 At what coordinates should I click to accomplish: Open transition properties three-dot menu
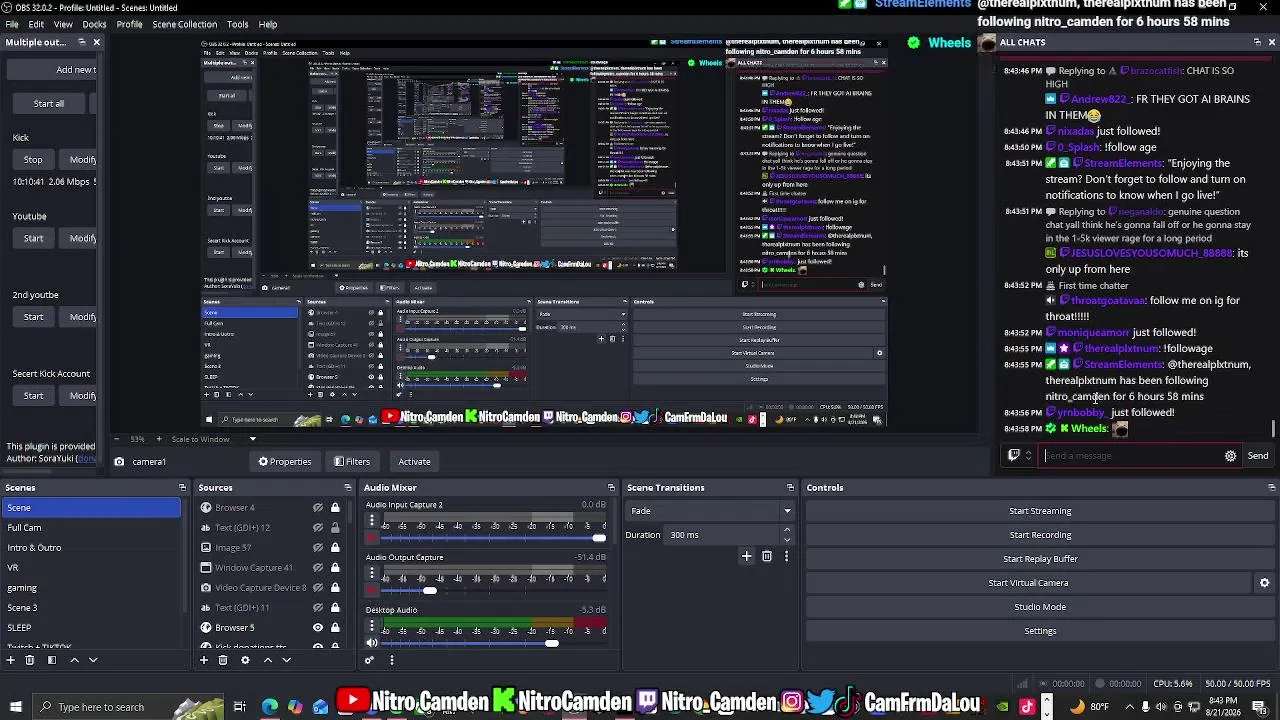click(x=786, y=556)
